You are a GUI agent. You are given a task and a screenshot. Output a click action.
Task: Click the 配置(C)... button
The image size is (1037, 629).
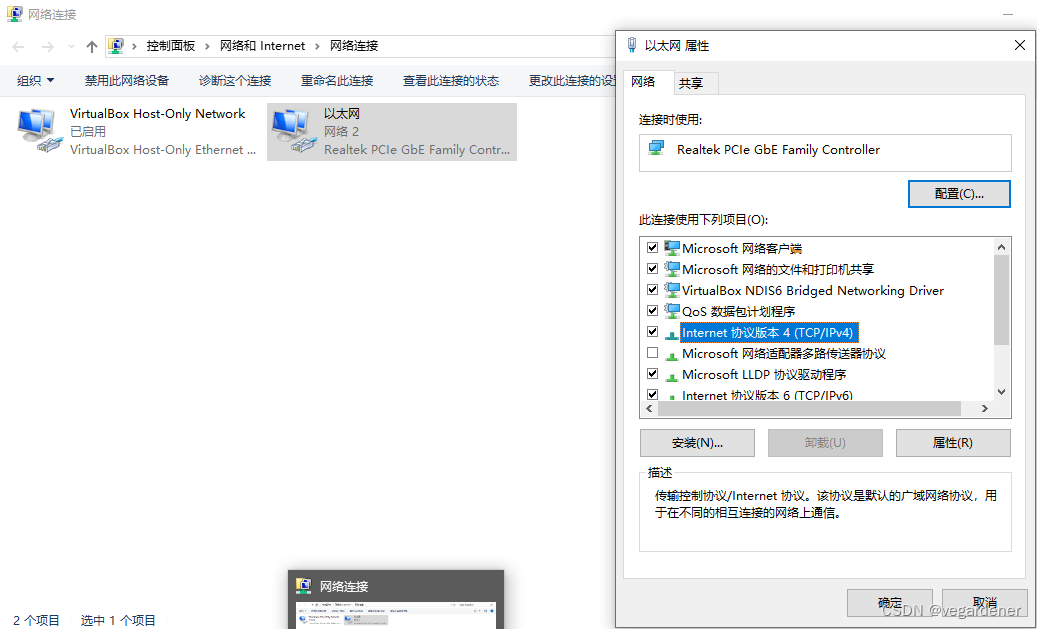[959, 194]
